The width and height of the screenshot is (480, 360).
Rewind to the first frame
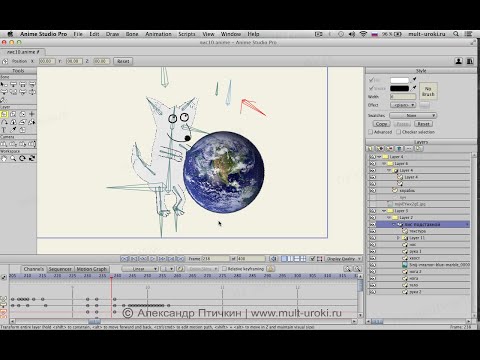[124, 259]
